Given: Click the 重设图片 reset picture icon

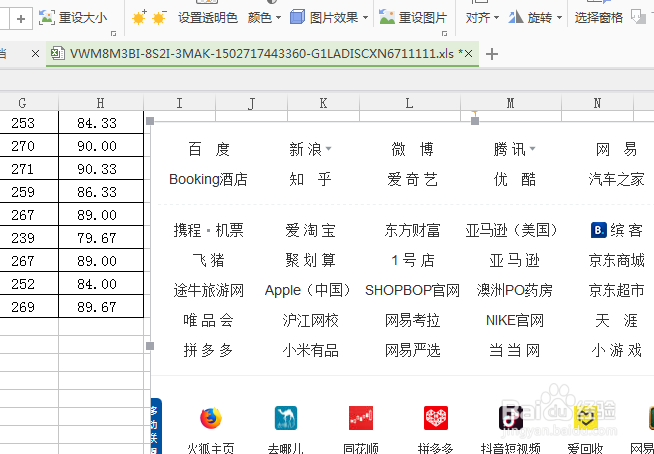Looking at the screenshot, I should (x=387, y=18).
